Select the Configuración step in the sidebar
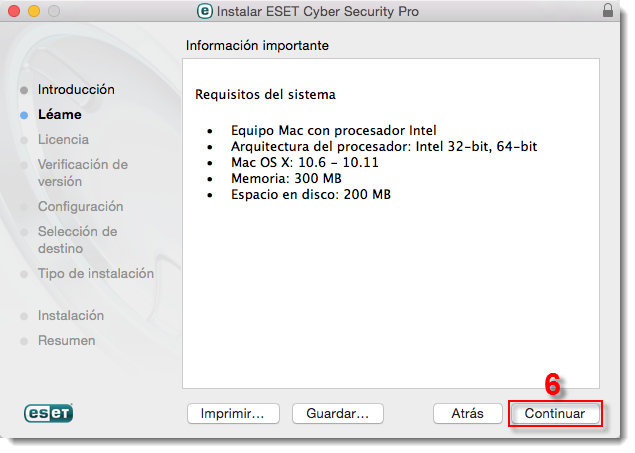This screenshot has height=453, width=635. 81,206
